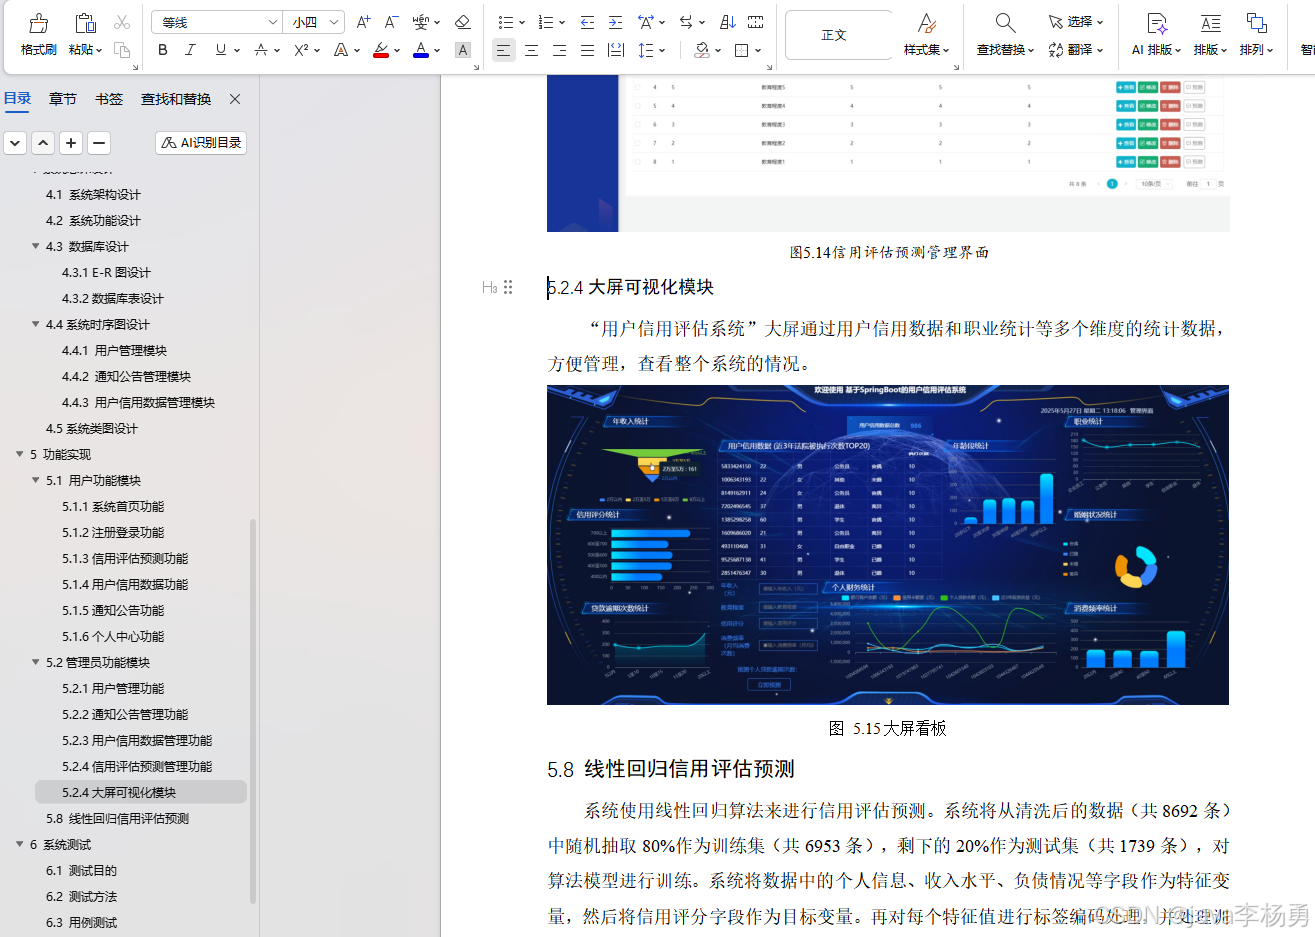Click the down-chevron outline level button

(15, 143)
